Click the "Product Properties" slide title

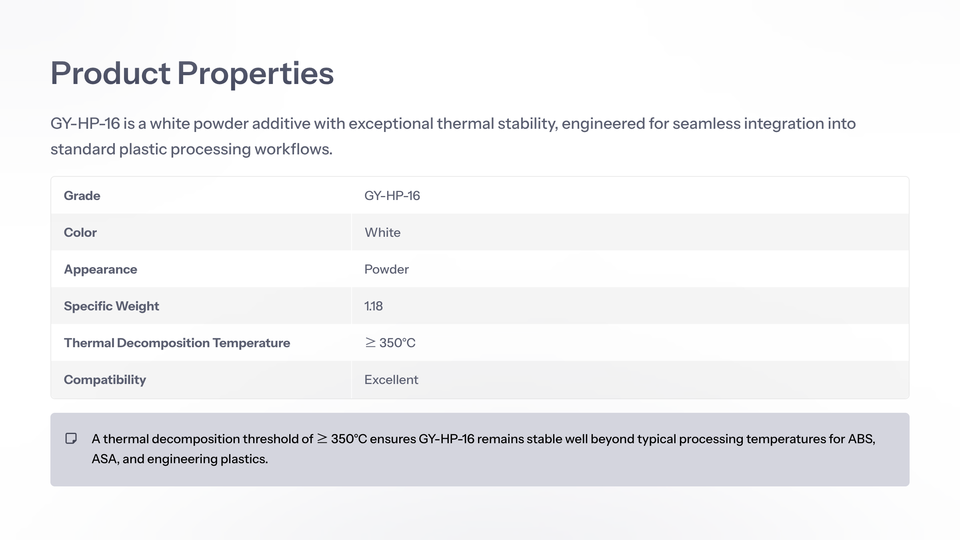[192, 73]
